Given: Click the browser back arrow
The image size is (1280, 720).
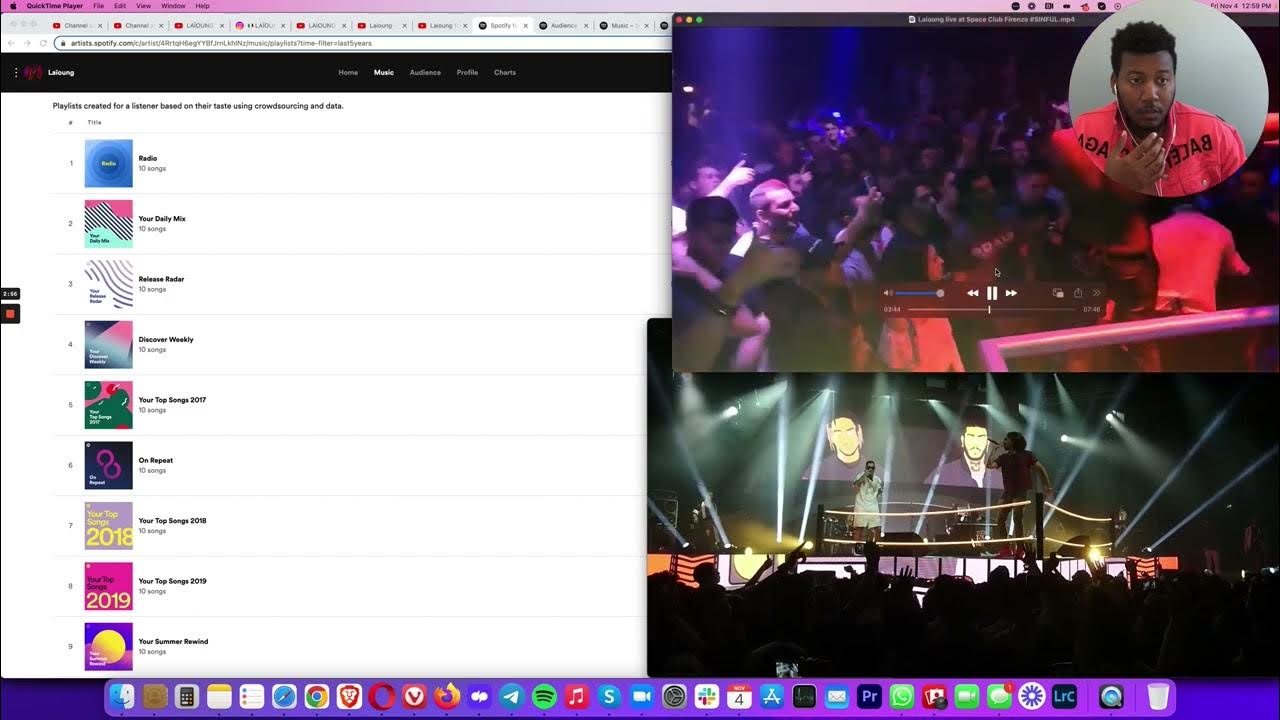Looking at the screenshot, I should coord(12,43).
